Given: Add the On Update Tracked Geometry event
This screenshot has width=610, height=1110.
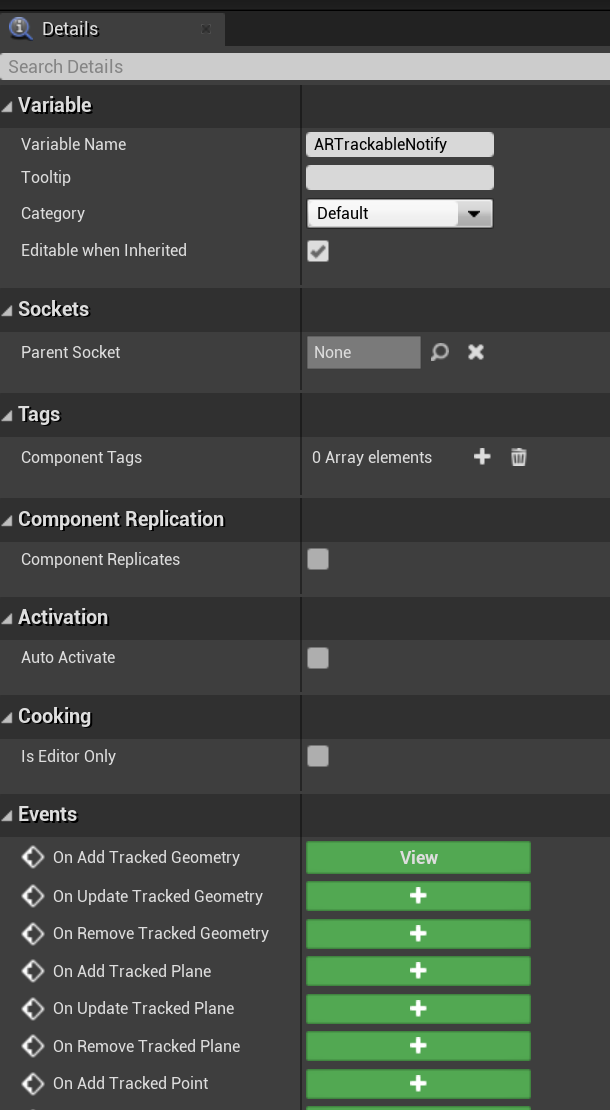Looking at the screenshot, I should point(418,896).
